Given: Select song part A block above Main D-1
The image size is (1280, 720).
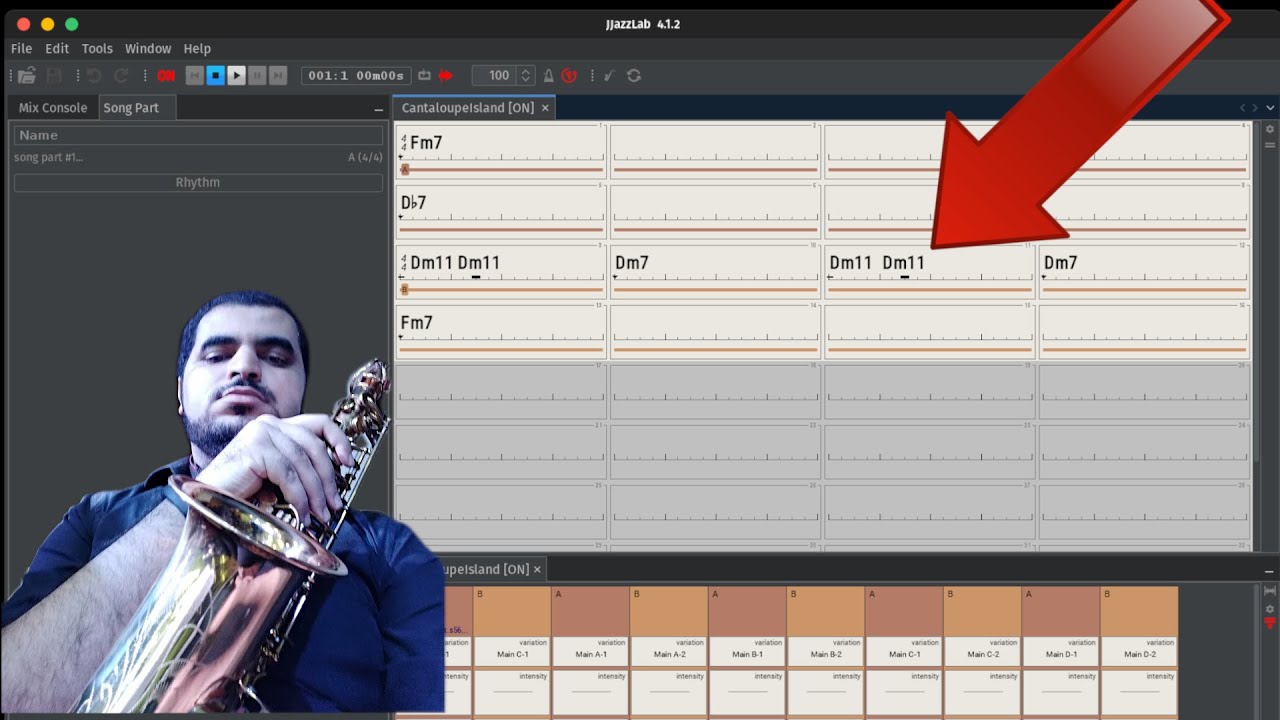Looking at the screenshot, I should [x=1061, y=611].
